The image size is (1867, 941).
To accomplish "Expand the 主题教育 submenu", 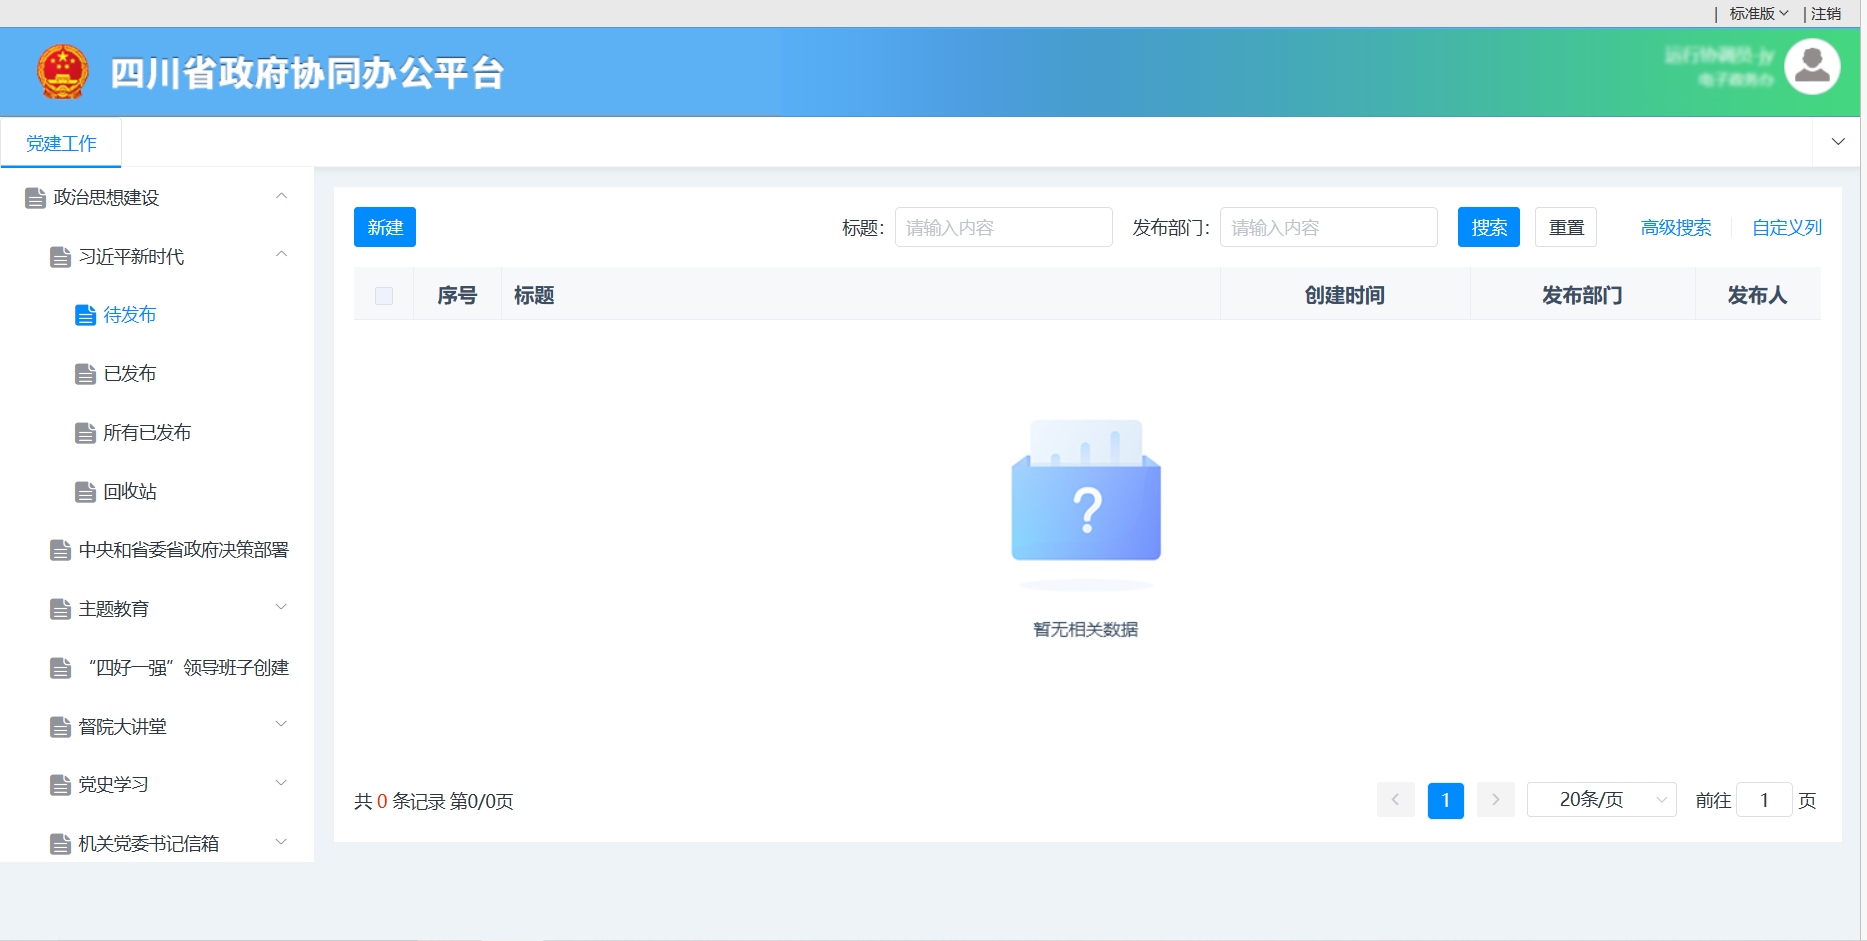I will (282, 608).
